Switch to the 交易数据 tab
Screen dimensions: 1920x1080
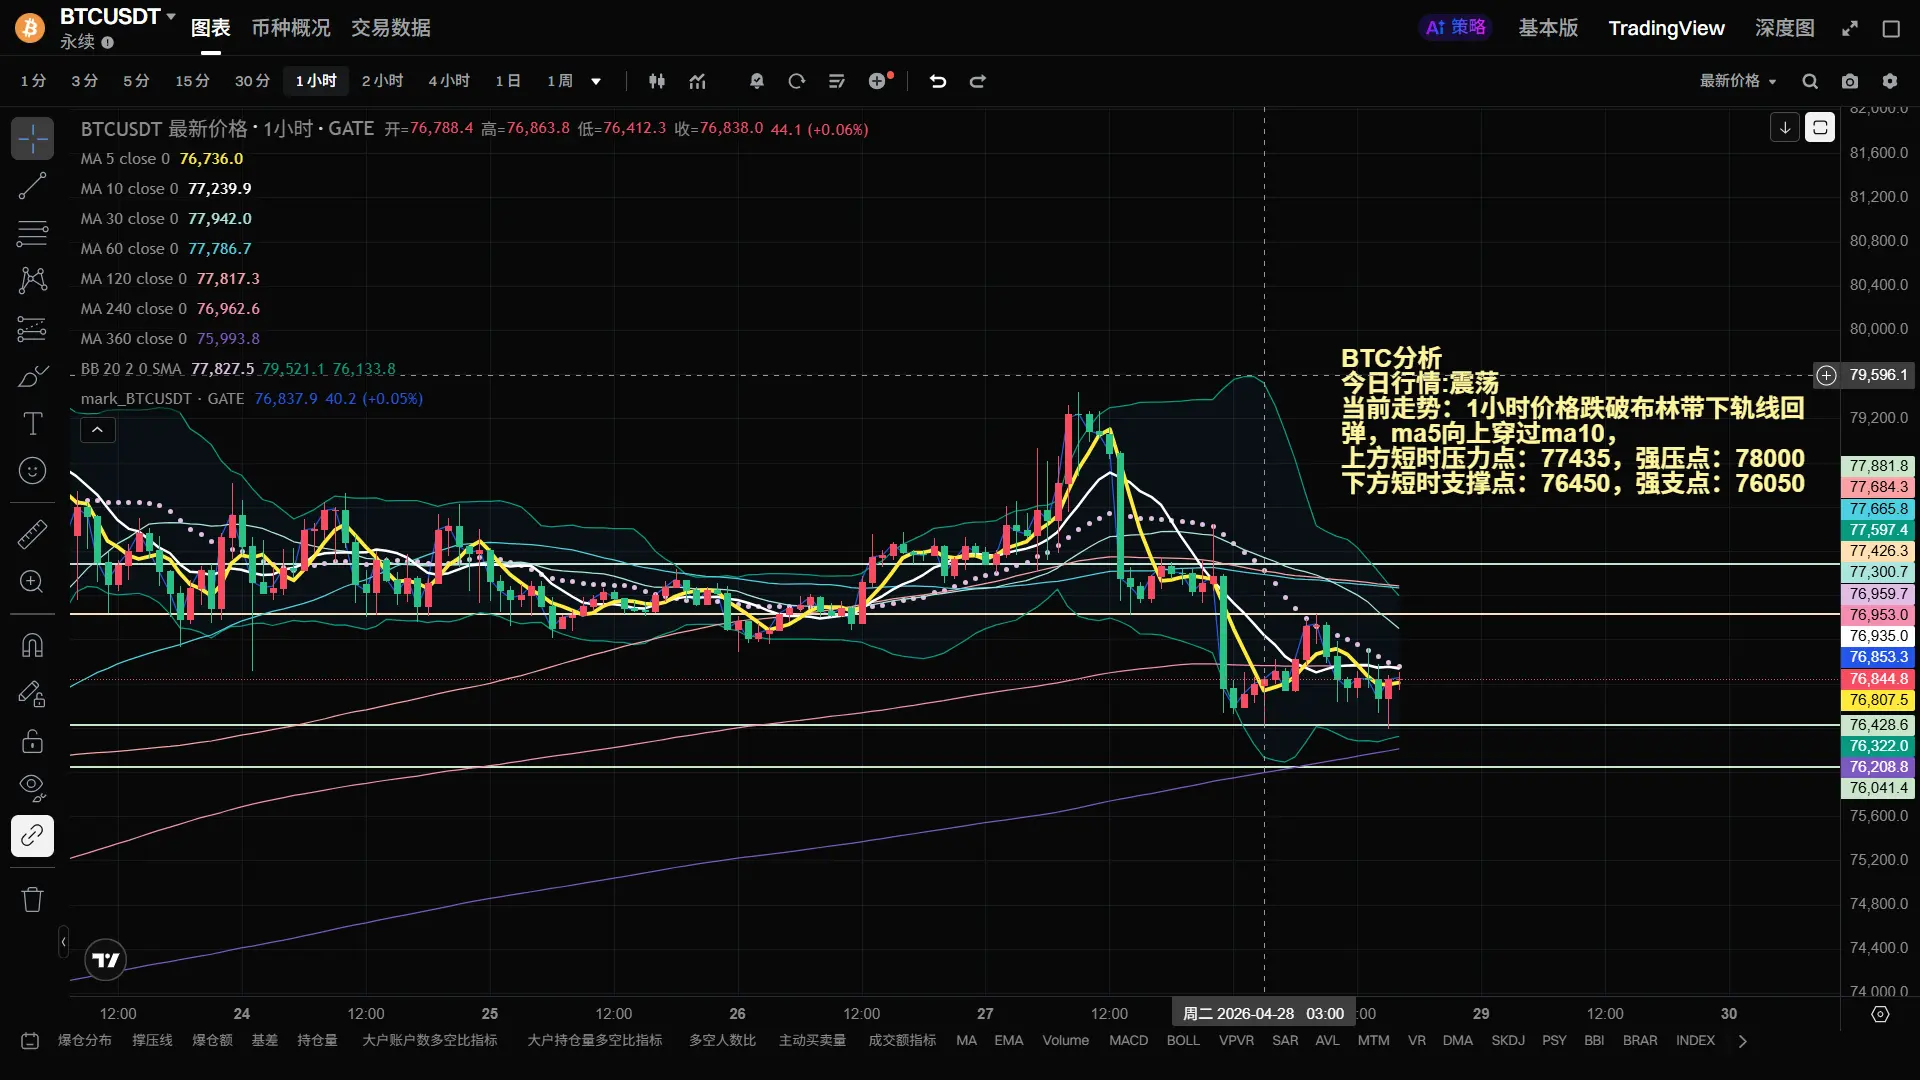[x=390, y=28]
